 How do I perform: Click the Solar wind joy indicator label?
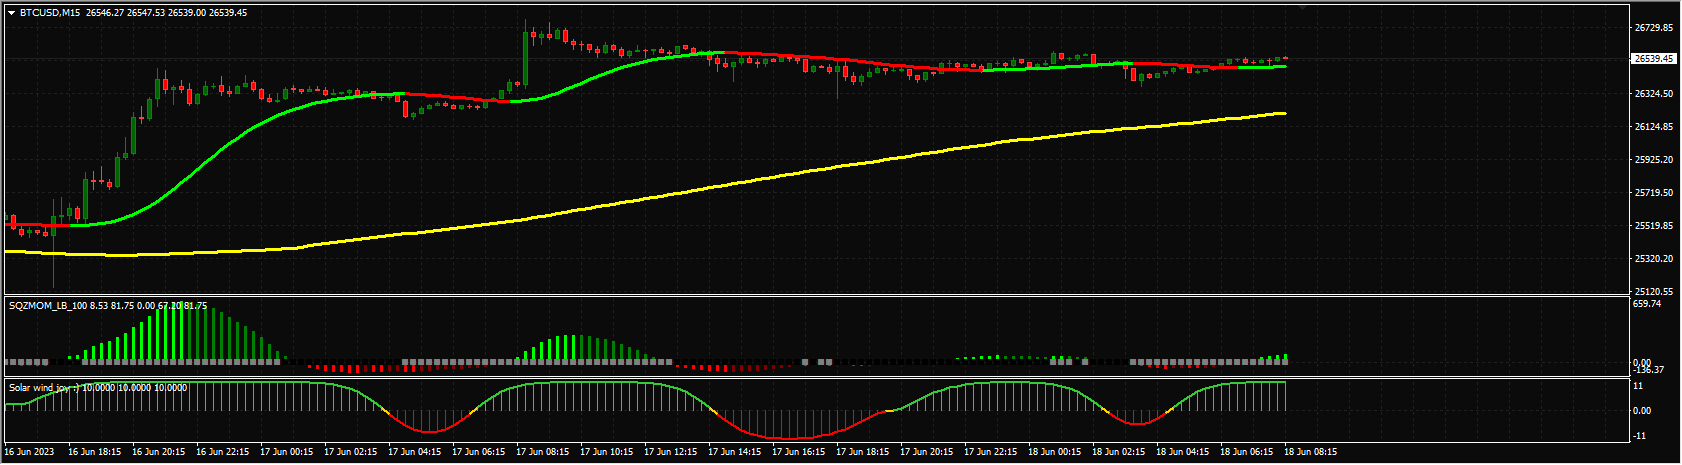pyautogui.click(x=43, y=387)
